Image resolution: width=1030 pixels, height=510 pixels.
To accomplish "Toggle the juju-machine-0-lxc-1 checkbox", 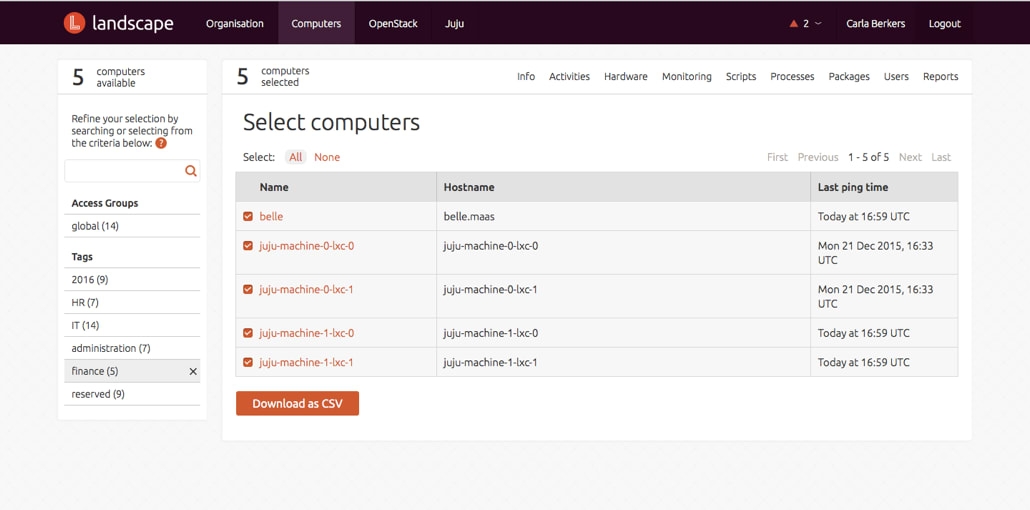I will [248, 289].
